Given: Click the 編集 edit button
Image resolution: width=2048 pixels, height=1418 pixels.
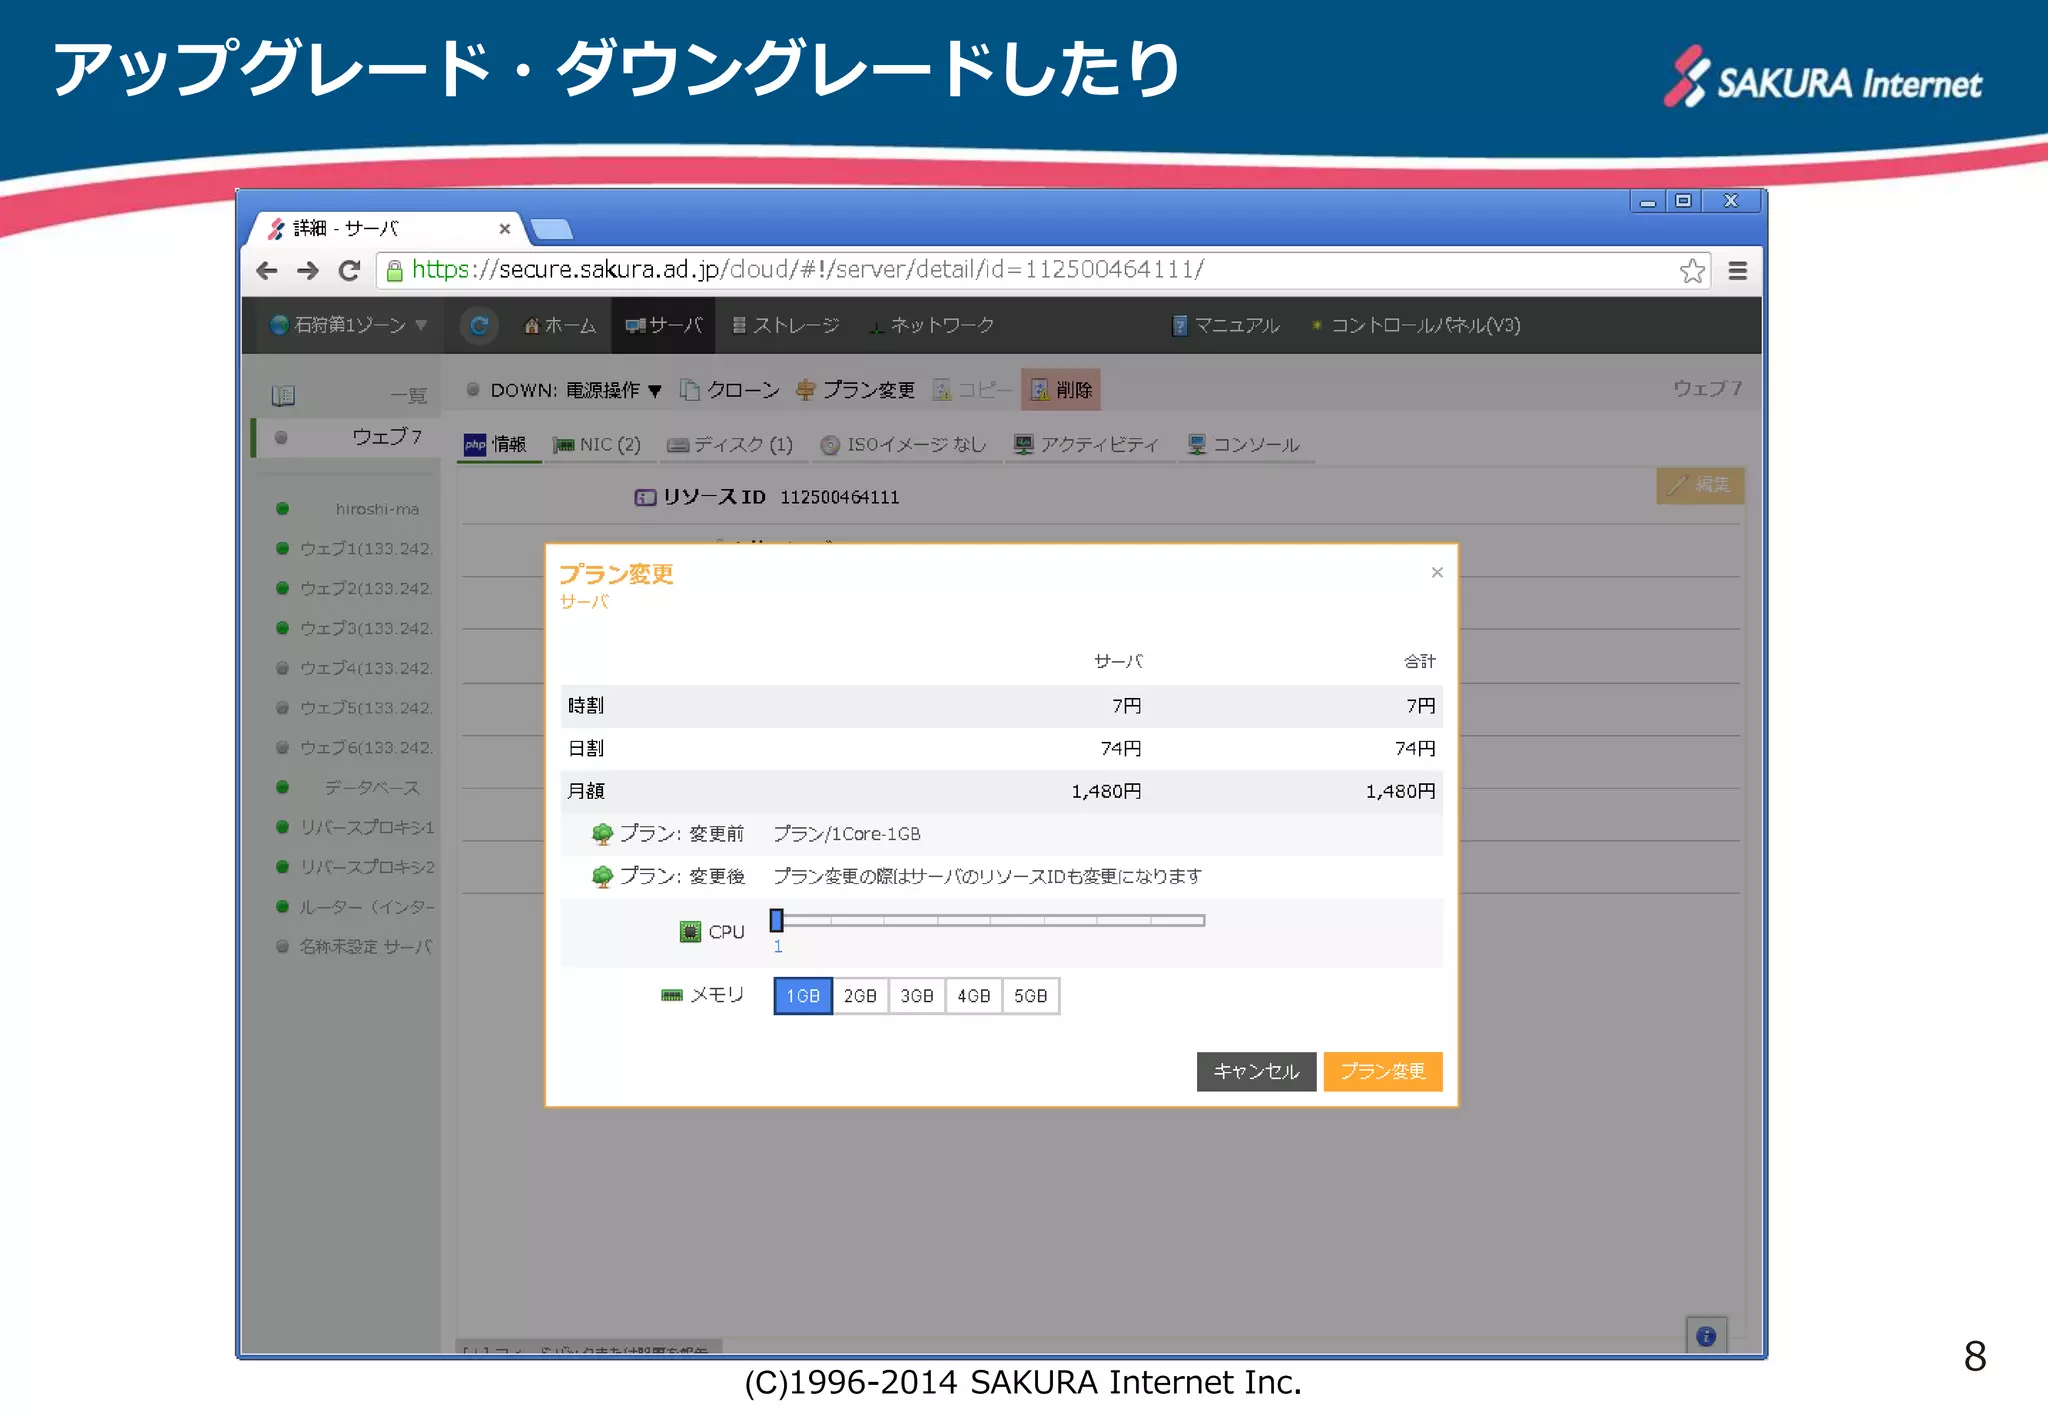Looking at the screenshot, I should point(1700,485).
